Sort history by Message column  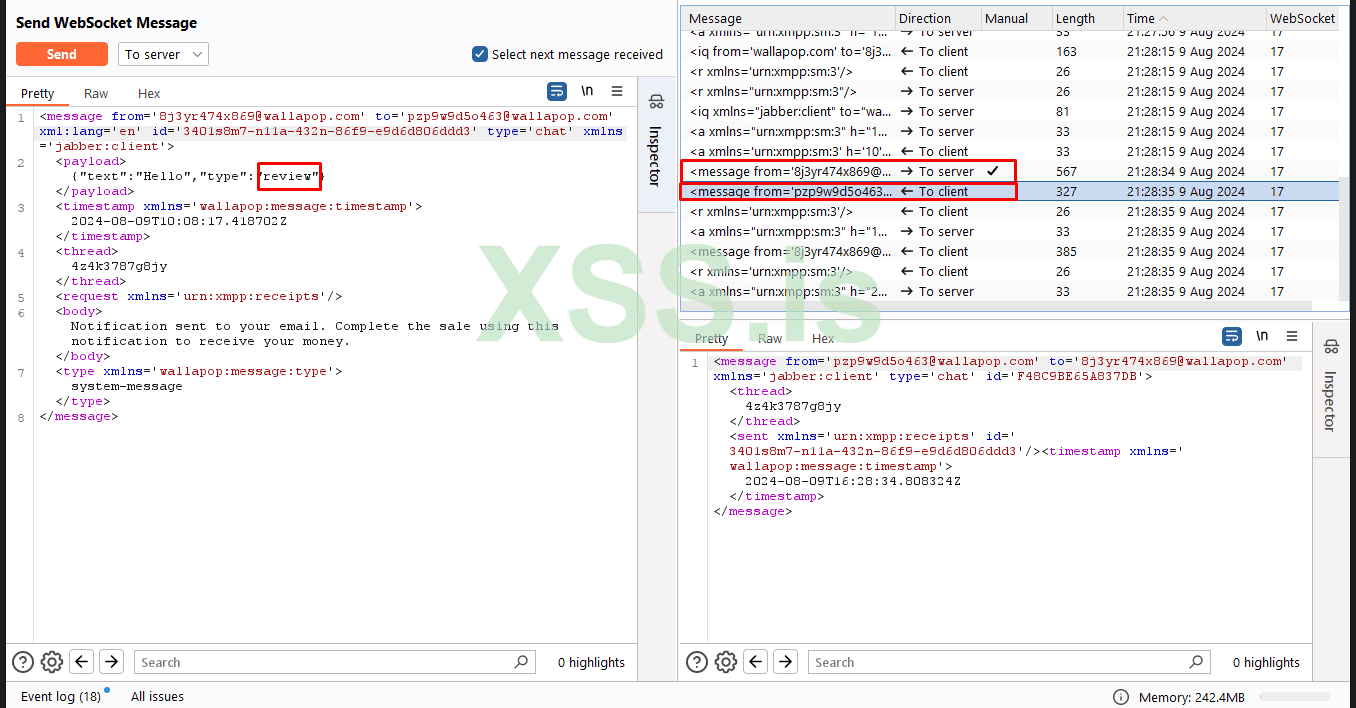tap(789, 18)
